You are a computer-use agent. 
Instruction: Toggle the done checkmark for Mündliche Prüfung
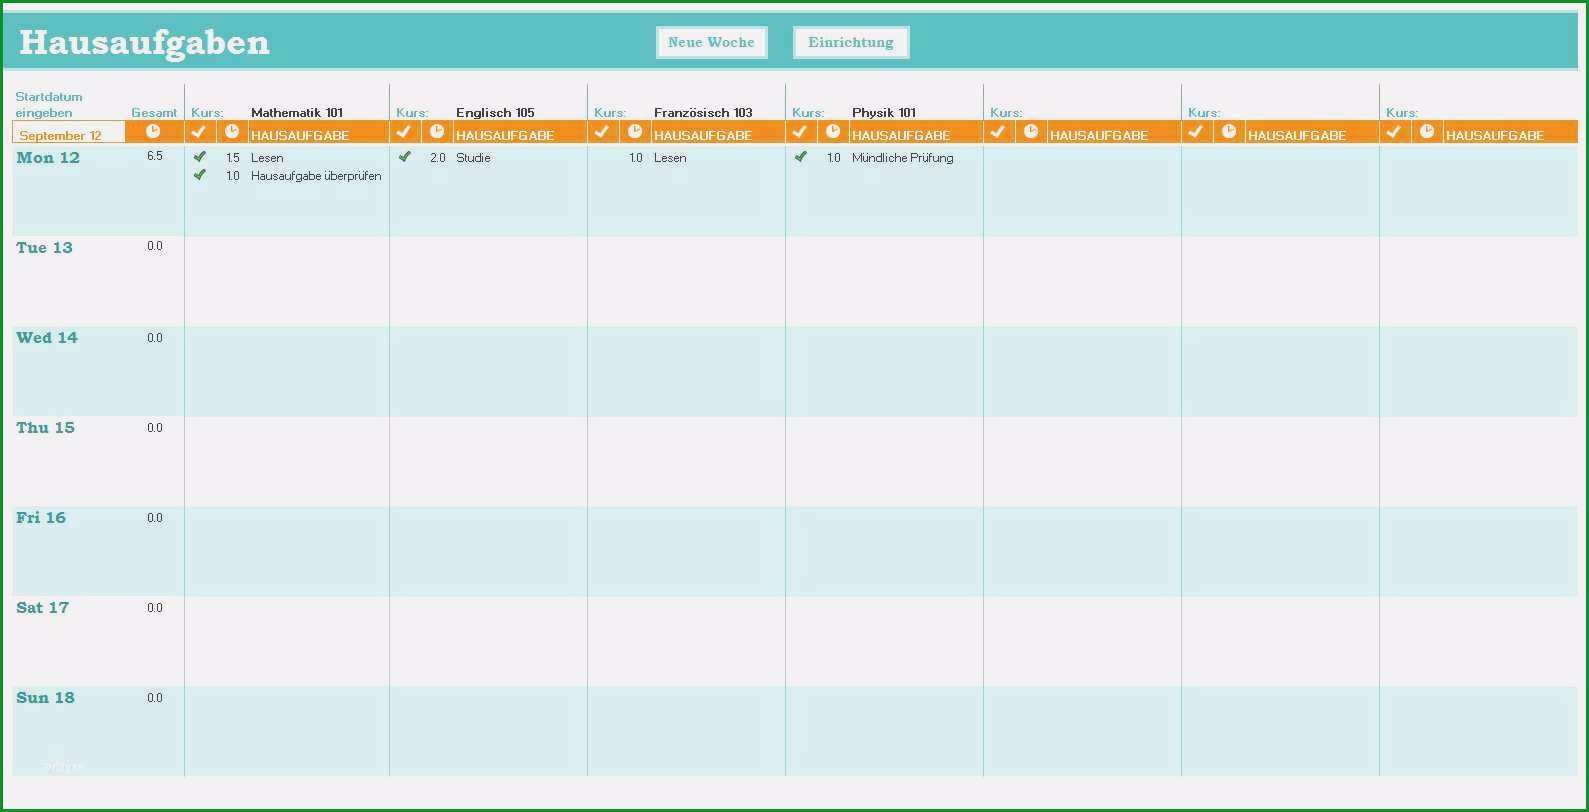[801, 157]
